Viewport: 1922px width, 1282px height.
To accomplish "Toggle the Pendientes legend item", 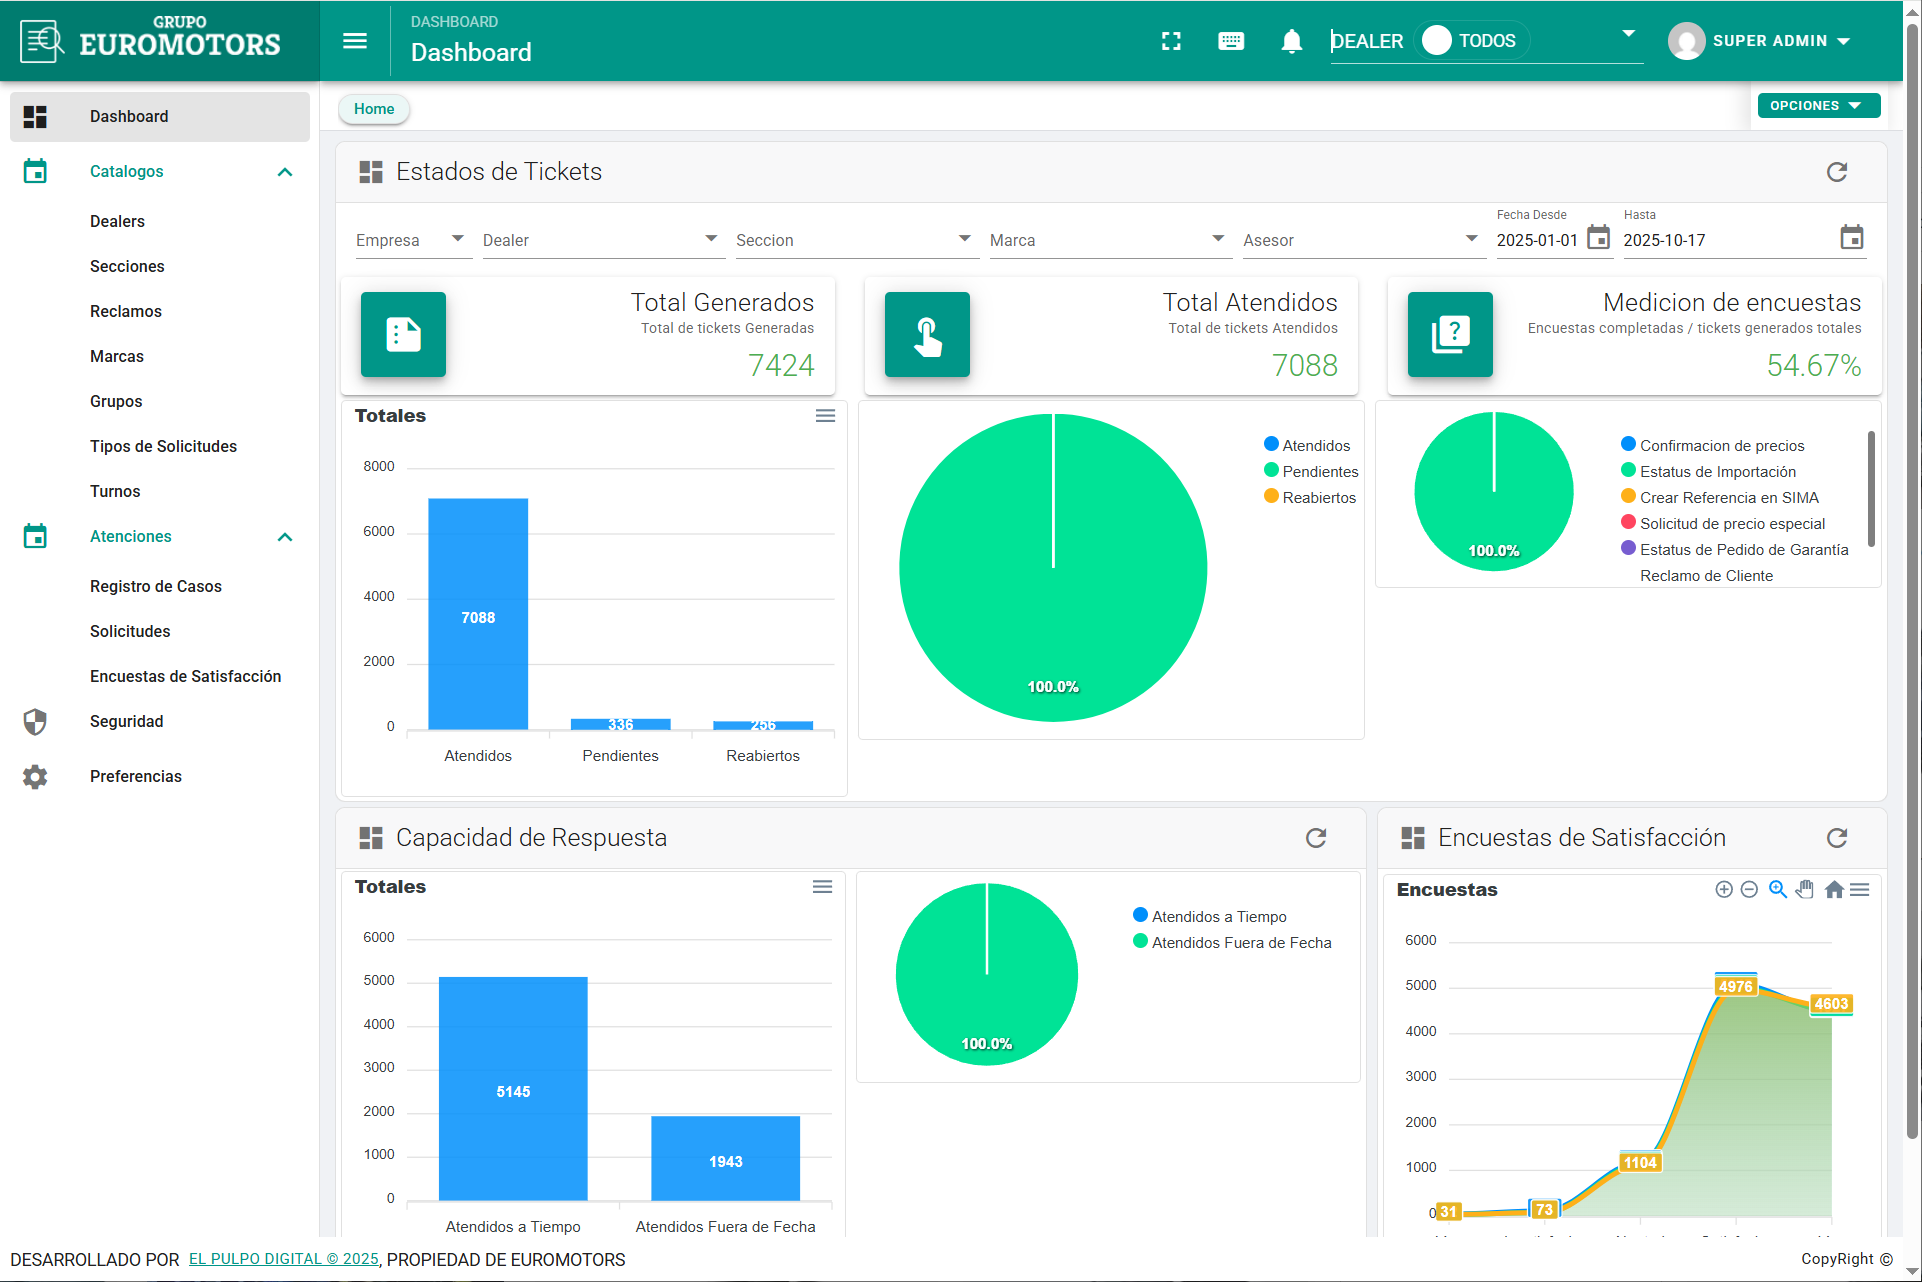I will click(1319, 472).
